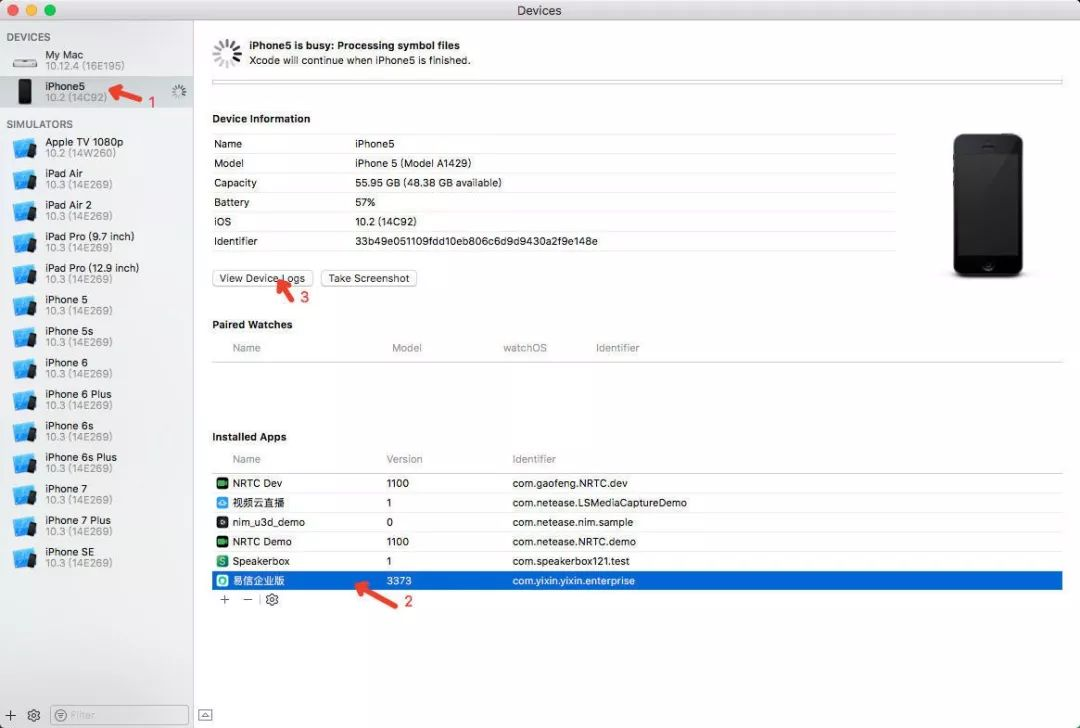Click the Take Screenshot button
Image resolution: width=1080 pixels, height=728 pixels.
pos(368,278)
